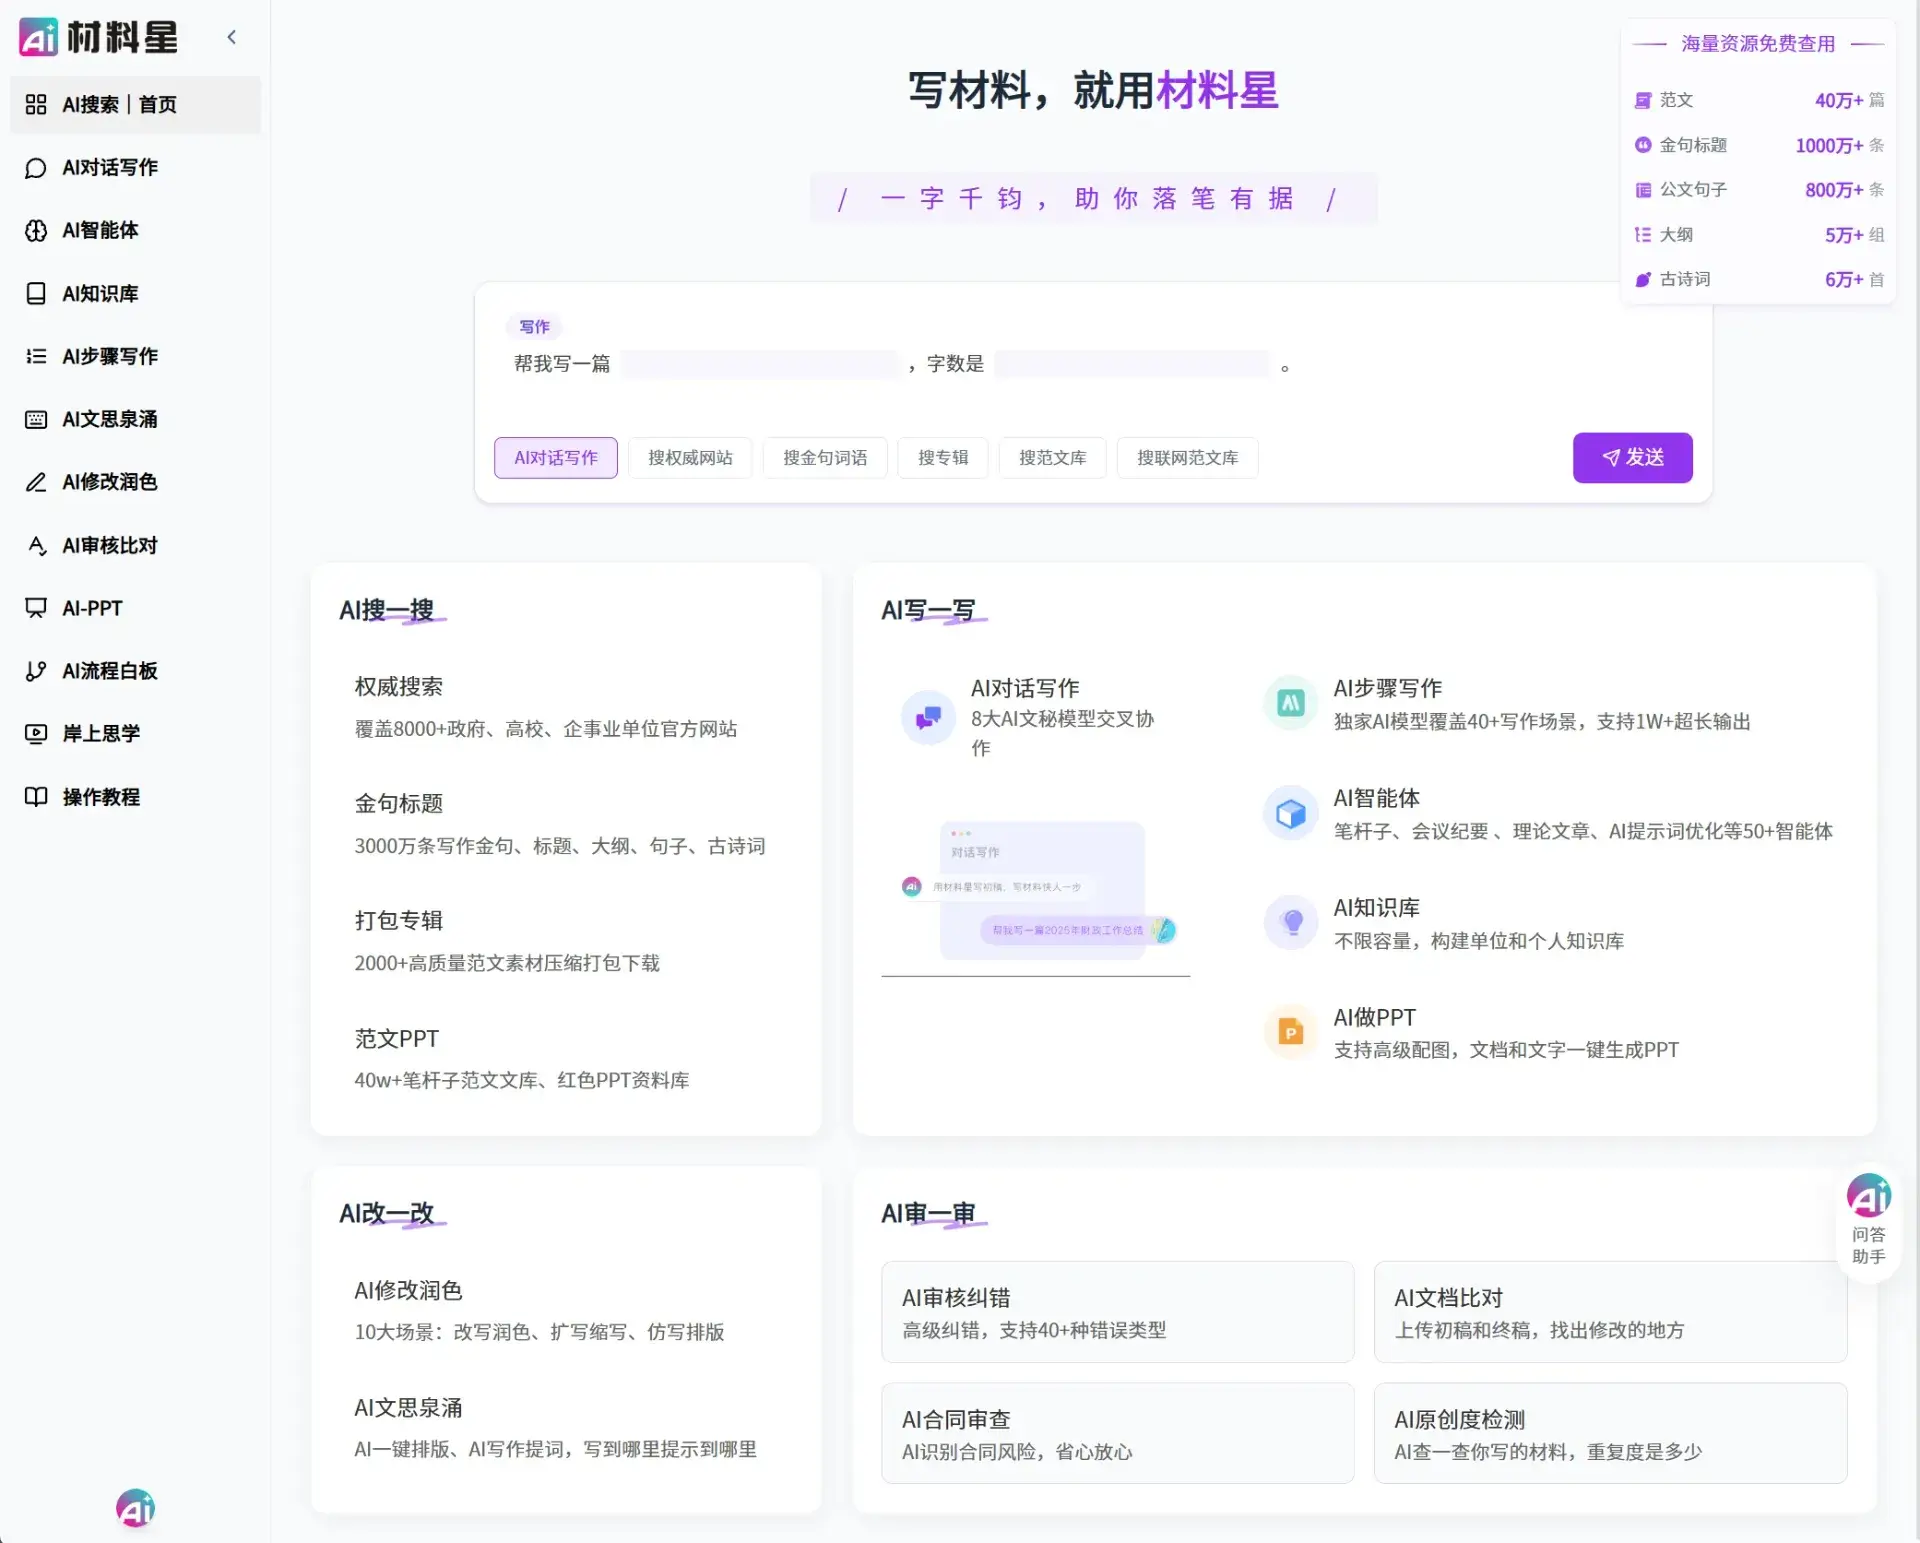Switch to 搜金句词语 search mode
1920x1543 pixels.
coord(824,458)
